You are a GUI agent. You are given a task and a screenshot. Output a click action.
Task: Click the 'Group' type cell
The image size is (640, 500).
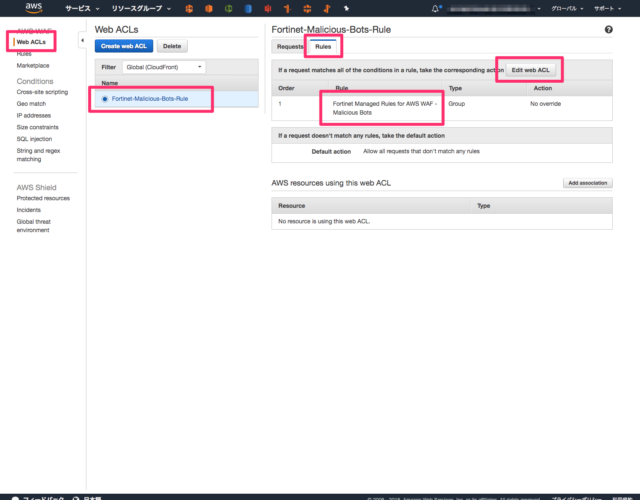[x=456, y=104]
